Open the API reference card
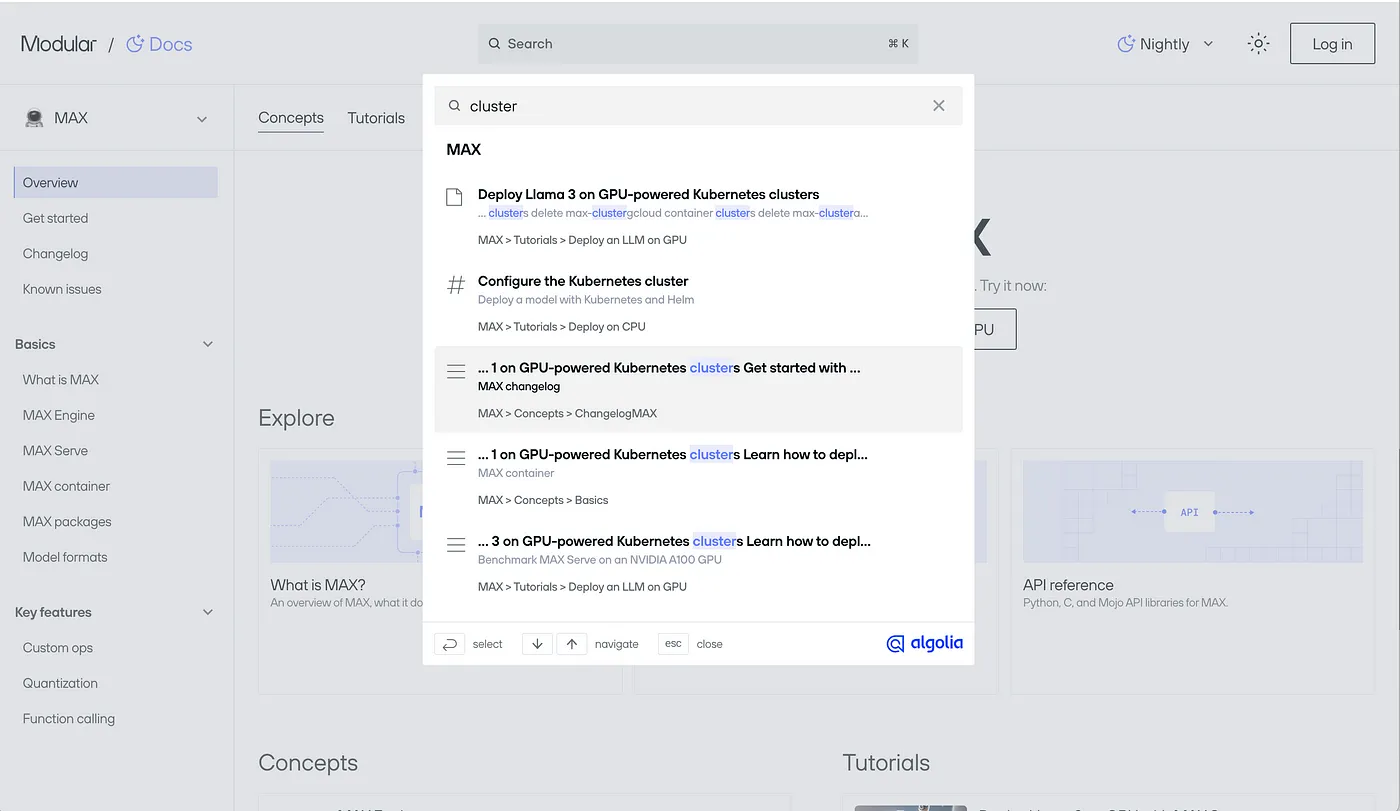1400x811 pixels. 1192,571
